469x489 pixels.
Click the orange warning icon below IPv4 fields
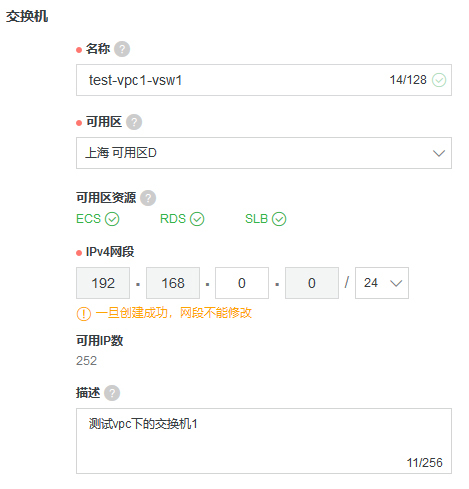84,314
